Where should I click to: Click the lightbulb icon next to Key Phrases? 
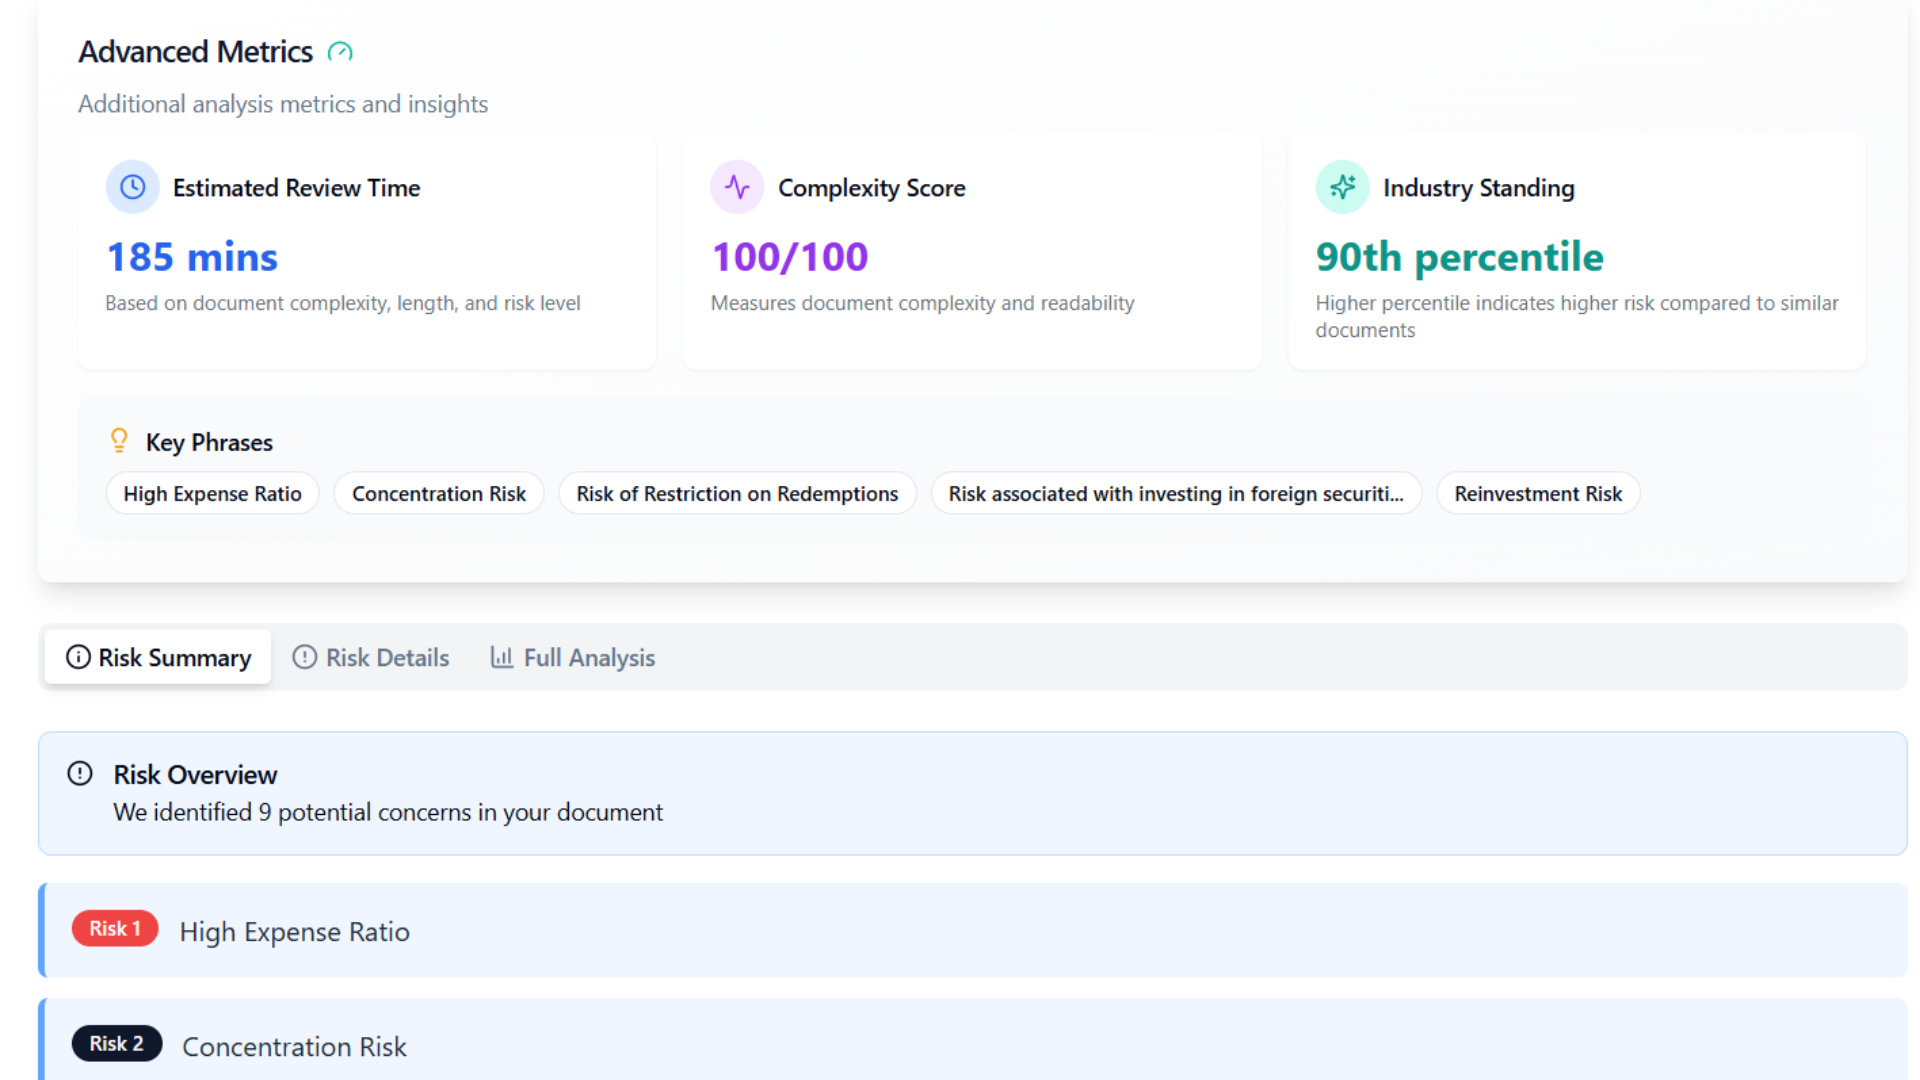pos(119,440)
